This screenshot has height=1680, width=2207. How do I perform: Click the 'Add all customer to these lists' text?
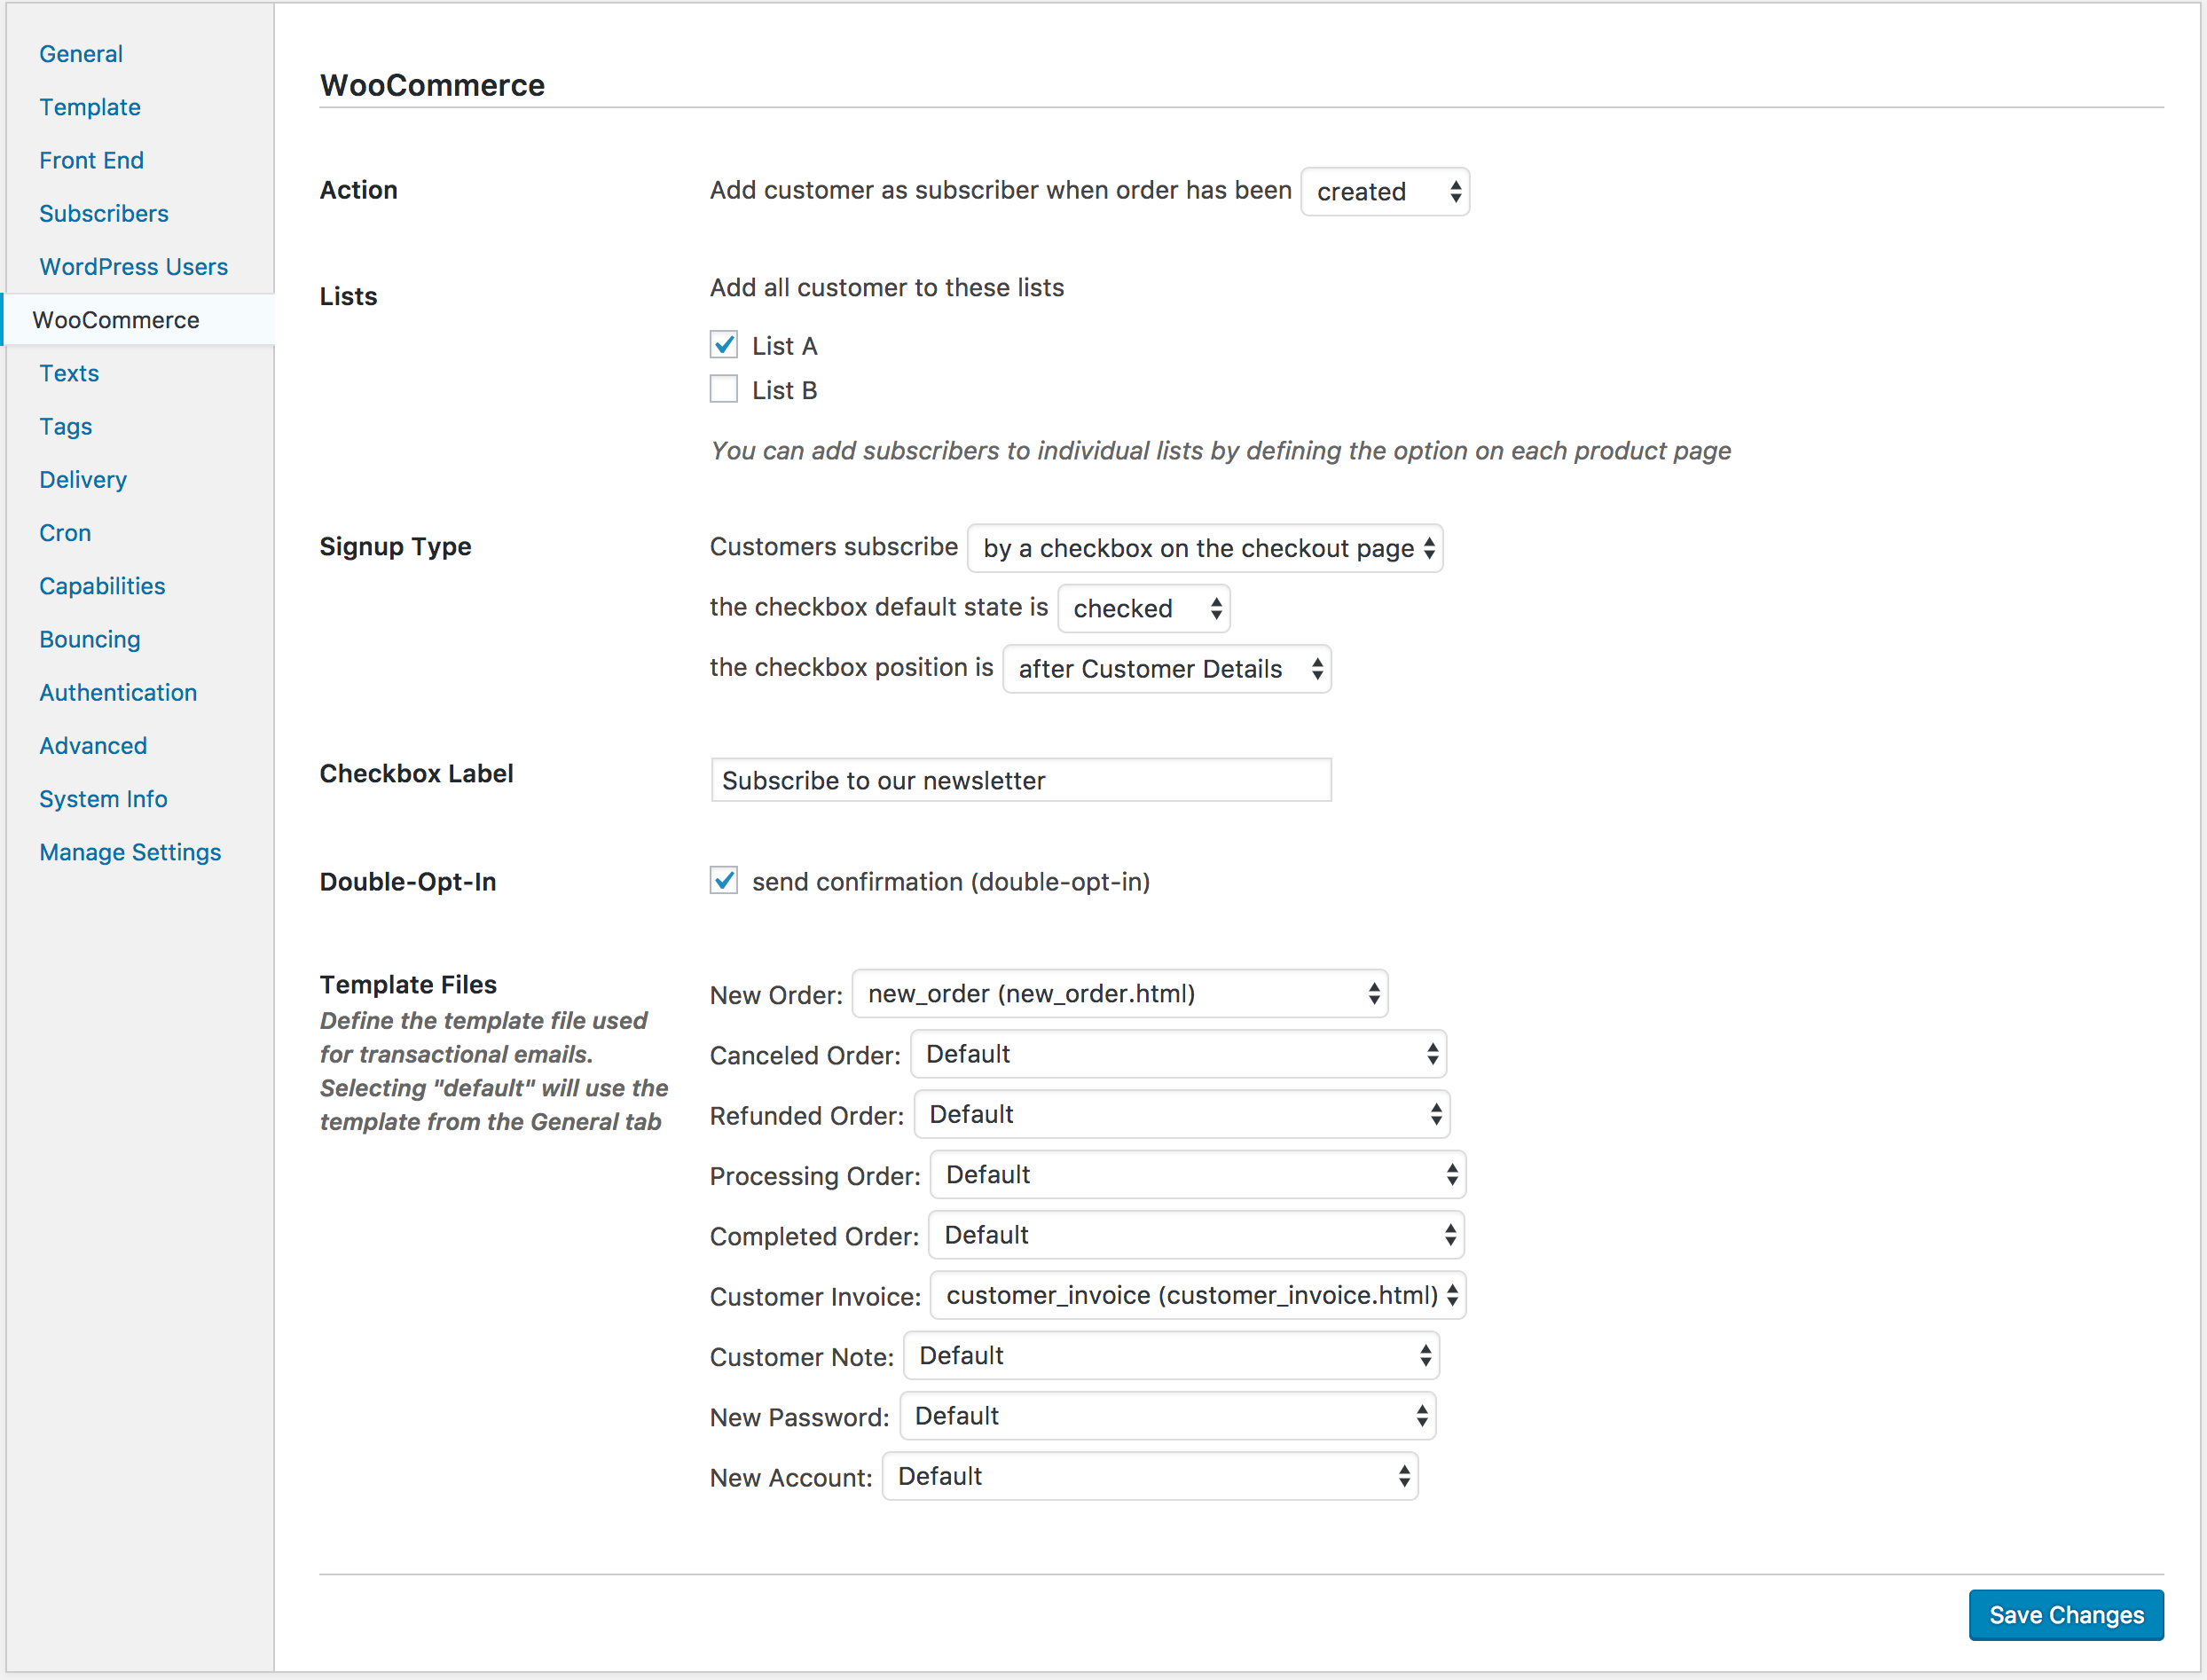pyautogui.click(x=887, y=288)
